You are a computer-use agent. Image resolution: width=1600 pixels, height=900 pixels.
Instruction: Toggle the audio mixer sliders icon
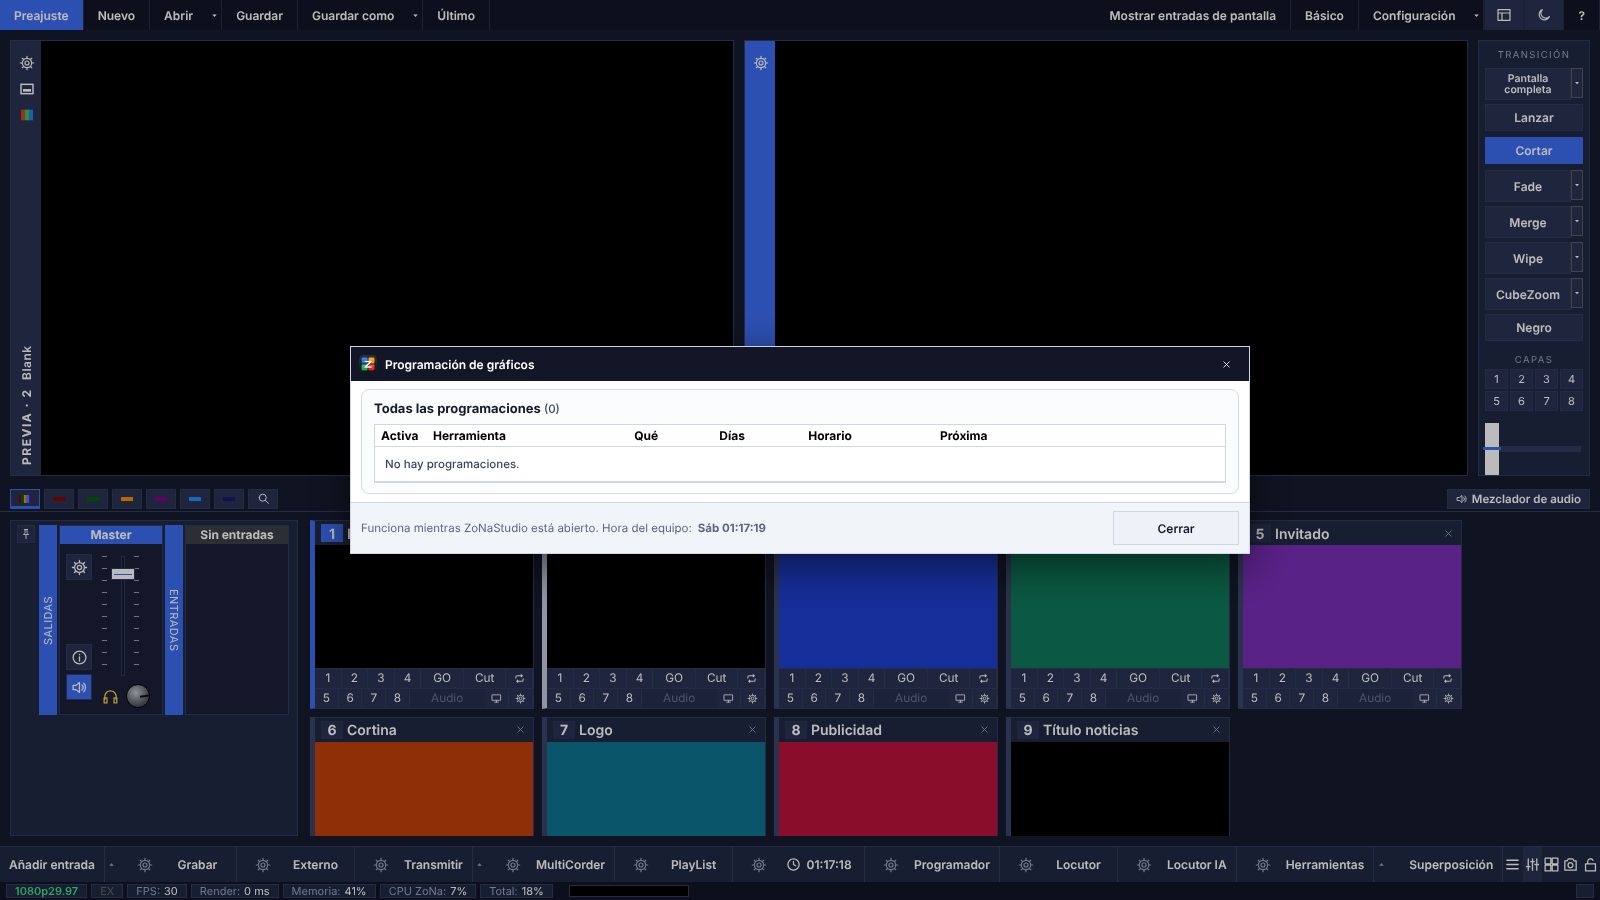(1532, 865)
